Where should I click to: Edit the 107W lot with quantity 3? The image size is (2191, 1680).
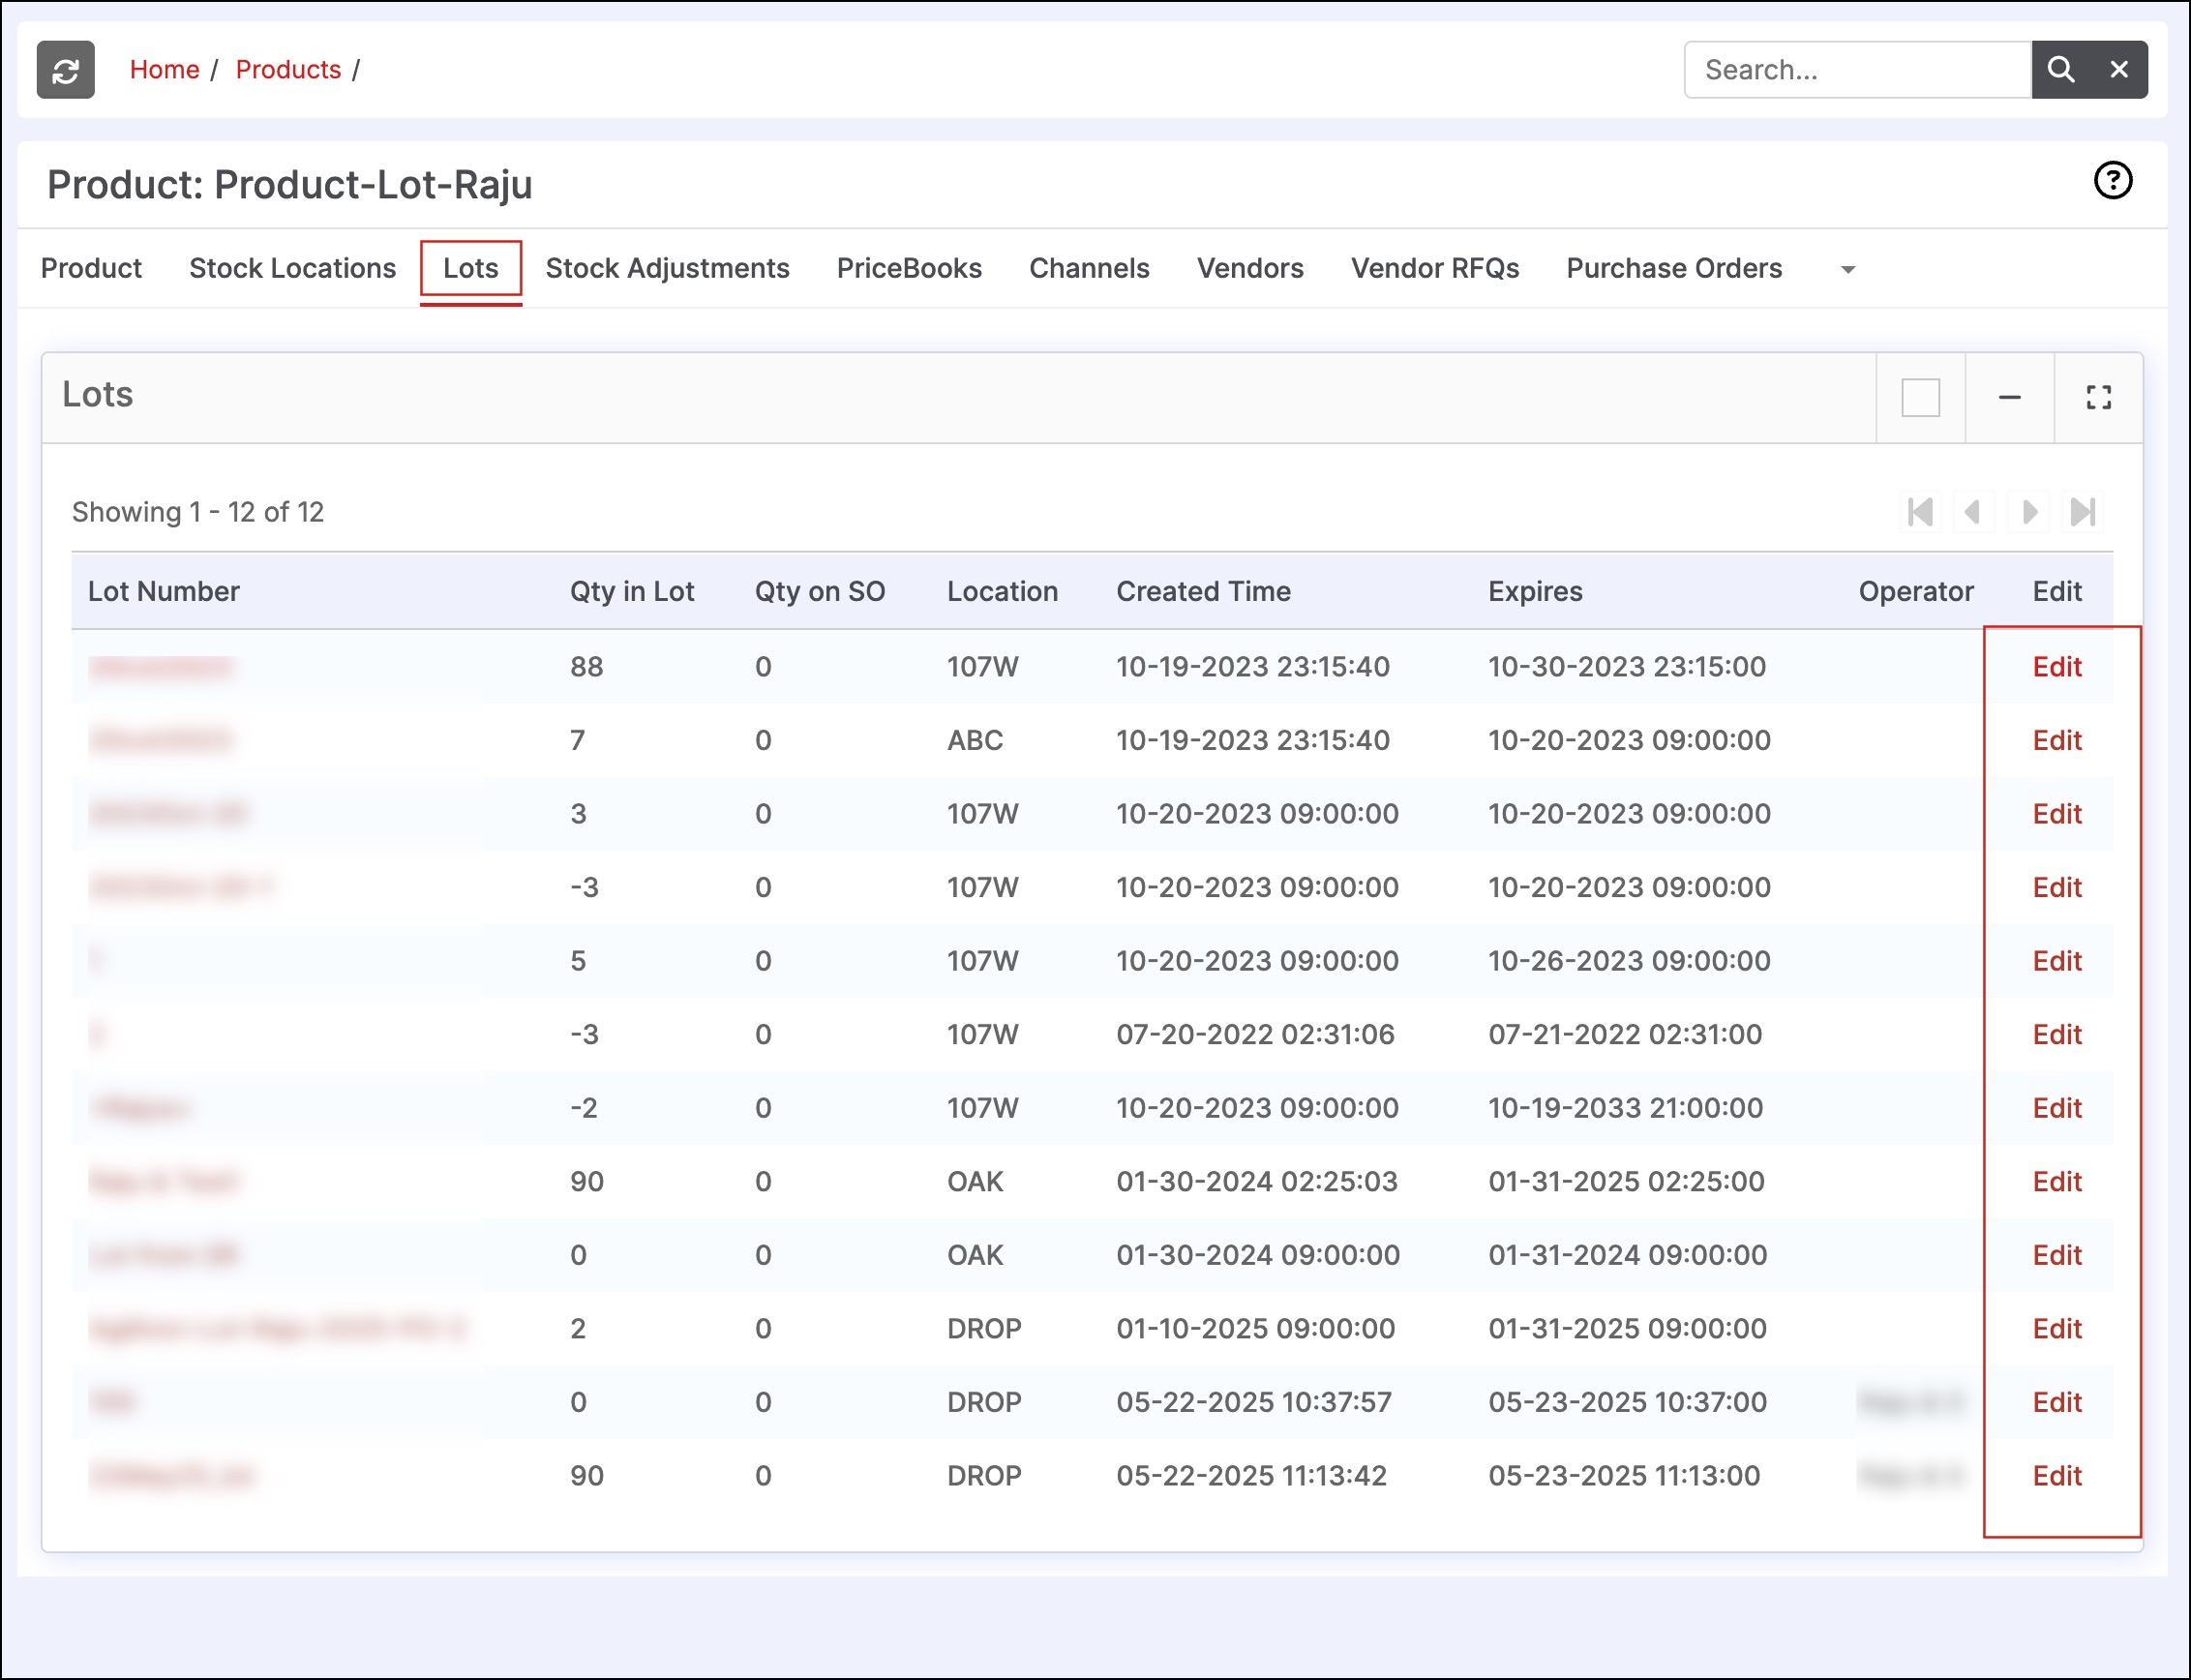[x=2057, y=814]
